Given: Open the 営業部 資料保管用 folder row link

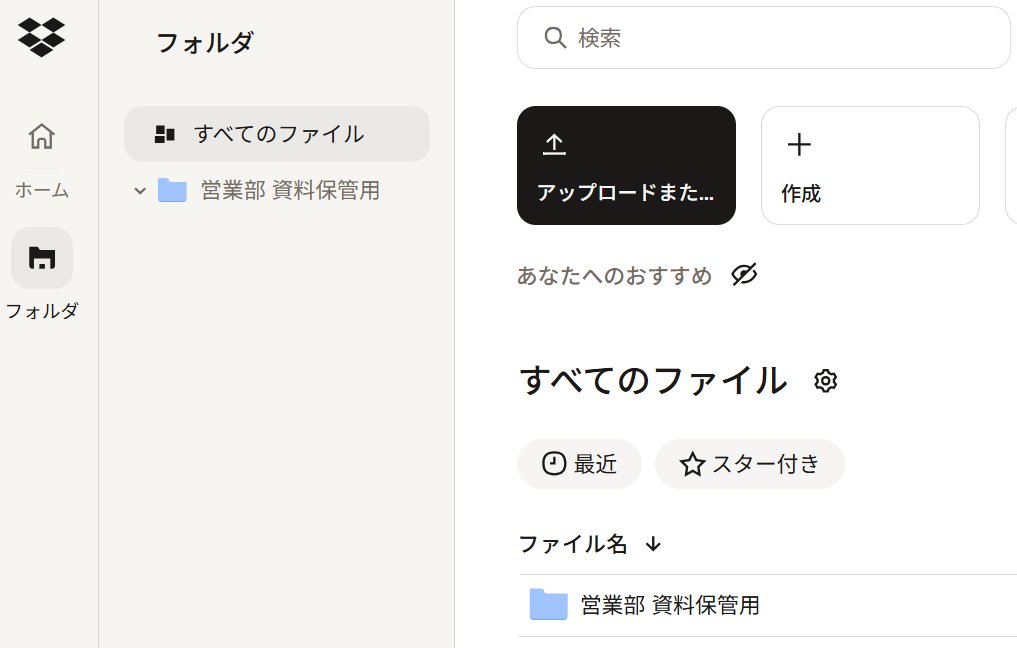Looking at the screenshot, I should (670, 605).
